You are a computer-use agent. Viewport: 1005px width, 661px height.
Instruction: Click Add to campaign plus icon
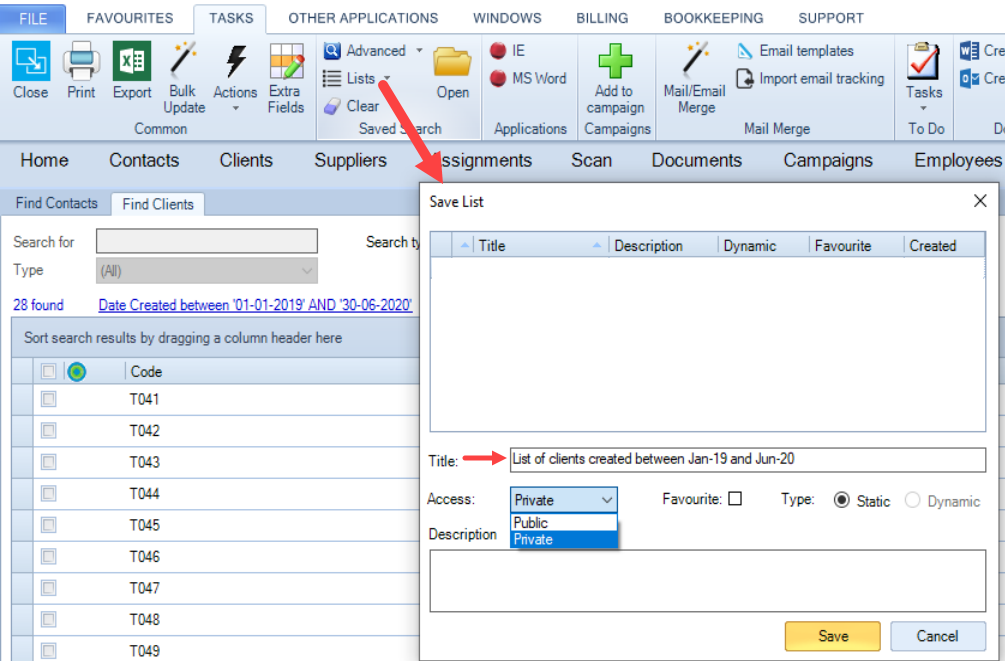click(x=615, y=61)
